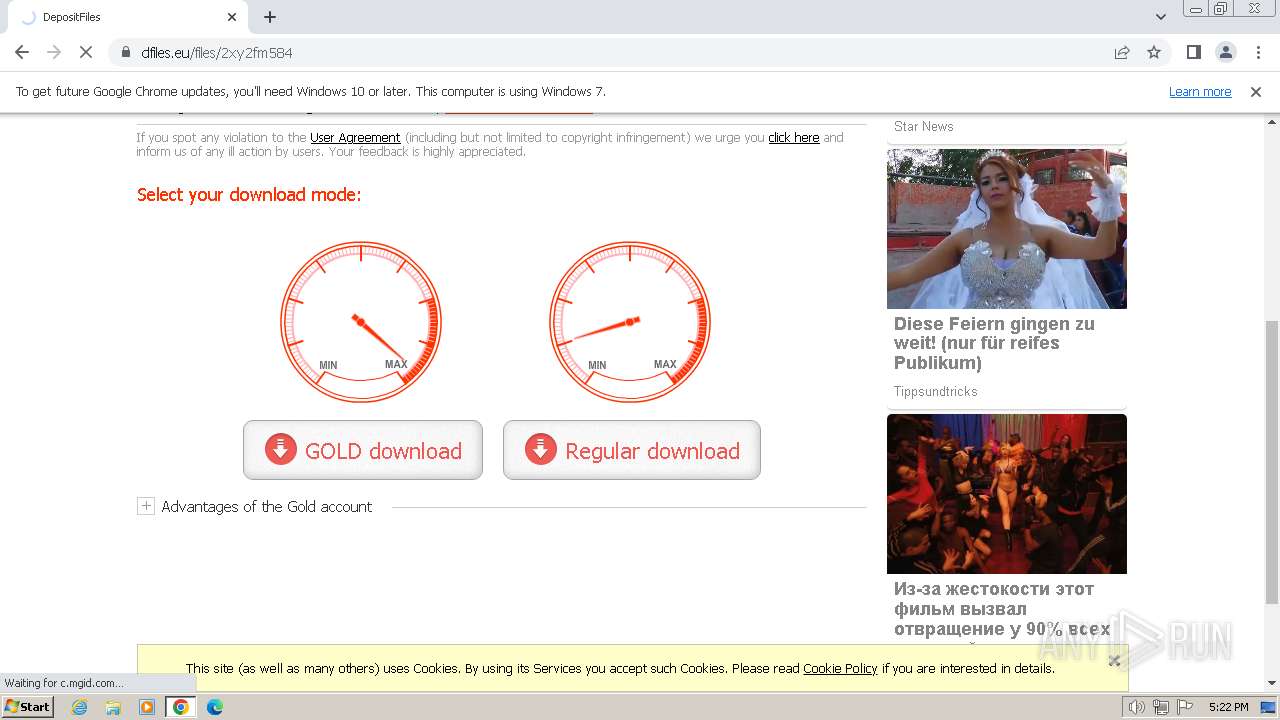Click the network tray icon
Image resolution: width=1280 pixels, height=720 pixels.
pyautogui.click(x=1160, y=707)
